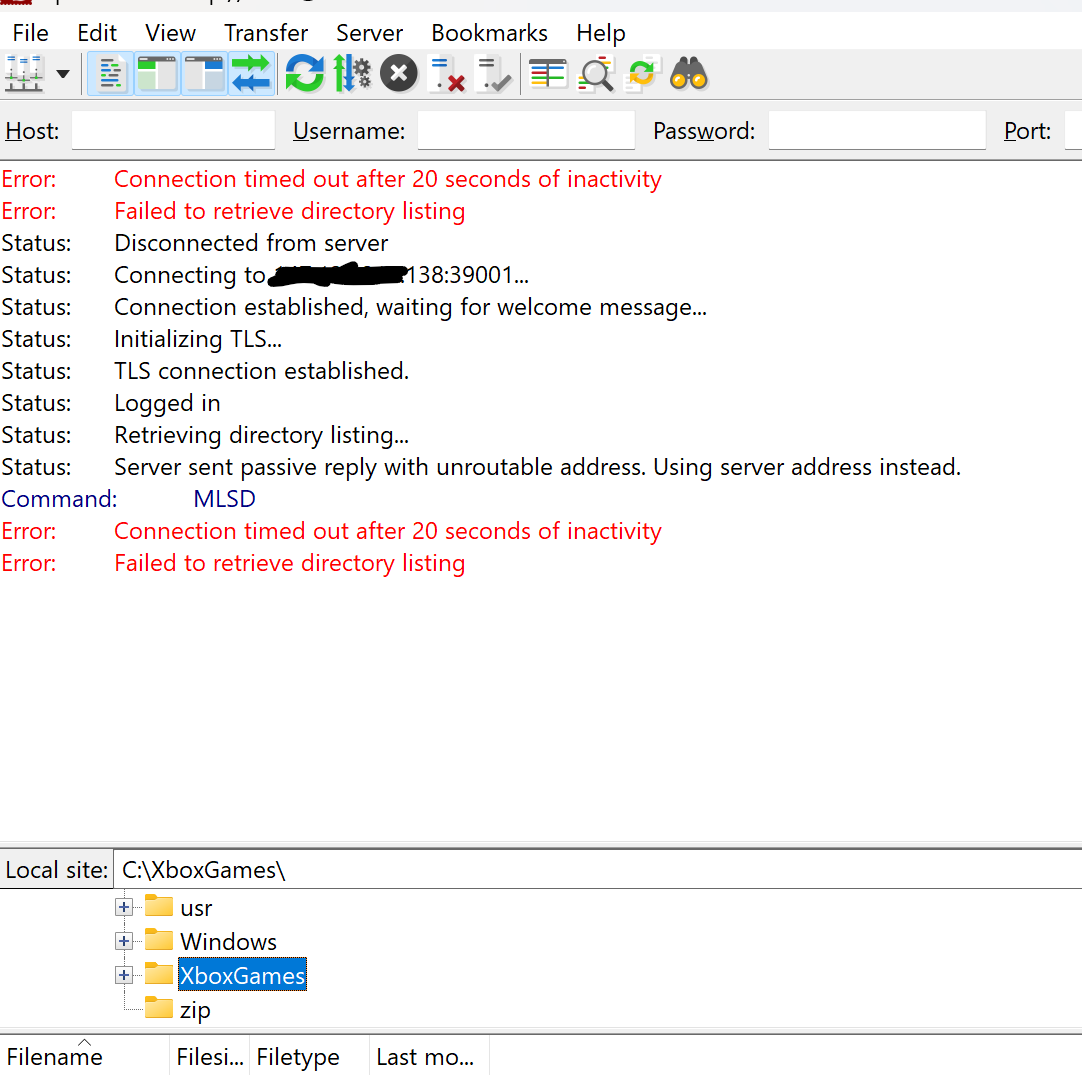The height and width of the screenshot is (1080, 1082).
Task: Open the file search with the binoculars icon
Action: (x=688, y=72)
